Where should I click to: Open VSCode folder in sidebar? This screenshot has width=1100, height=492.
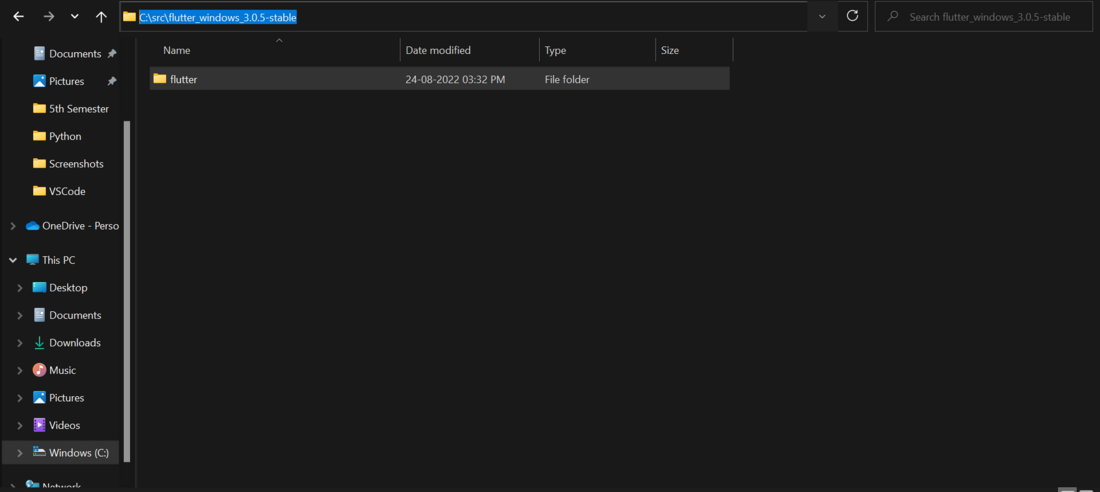point(67,191)
